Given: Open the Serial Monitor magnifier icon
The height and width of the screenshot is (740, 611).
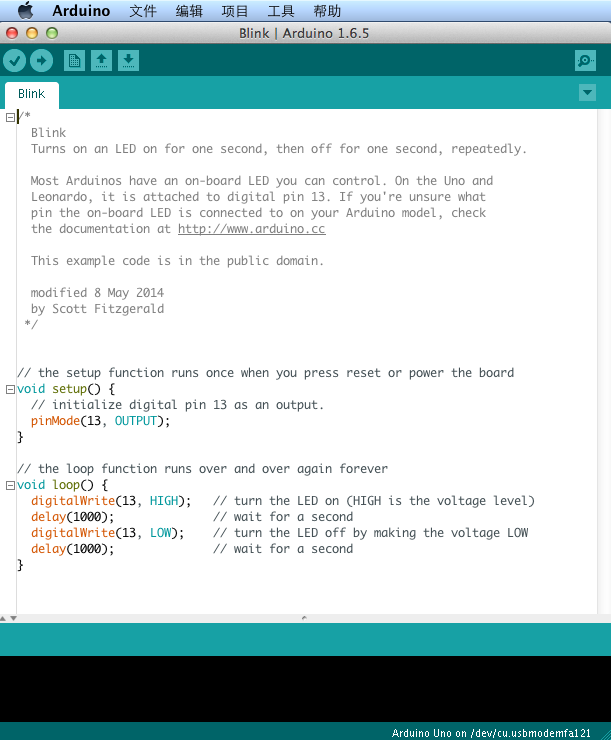Looking at the screenshot, I should click(586, 61).
